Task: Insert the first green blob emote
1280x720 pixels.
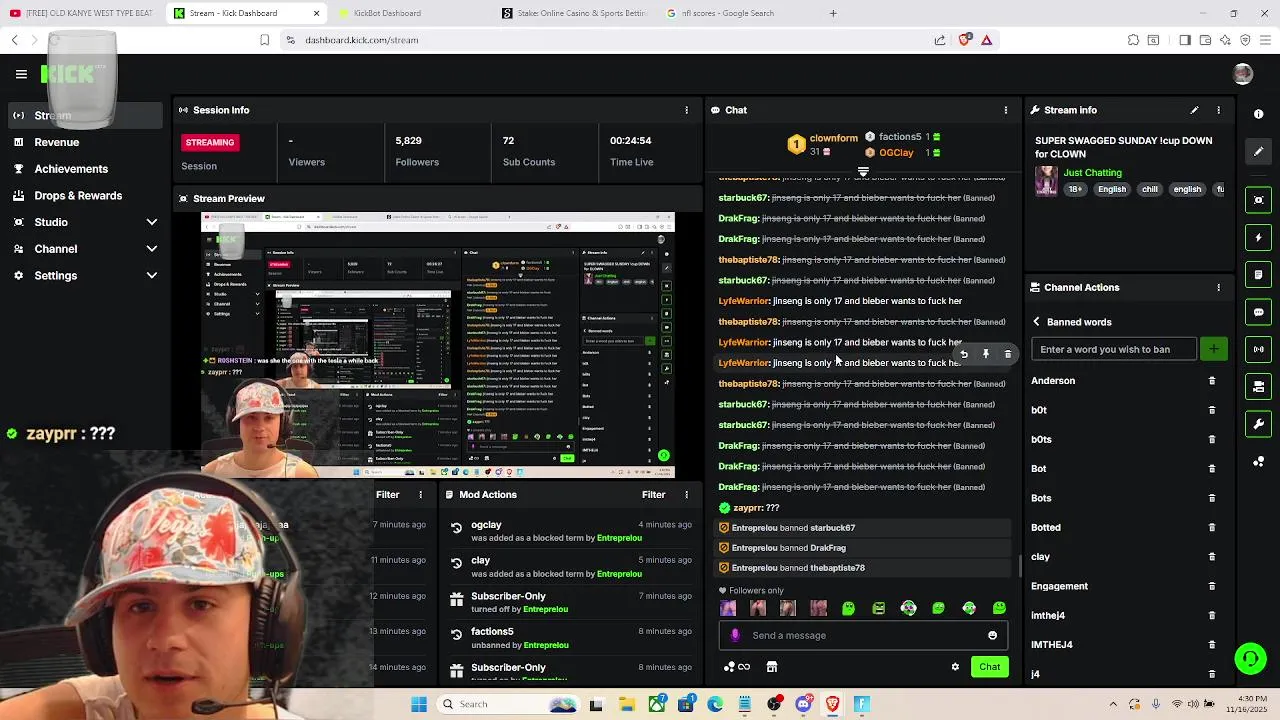Action: point(848,608)
